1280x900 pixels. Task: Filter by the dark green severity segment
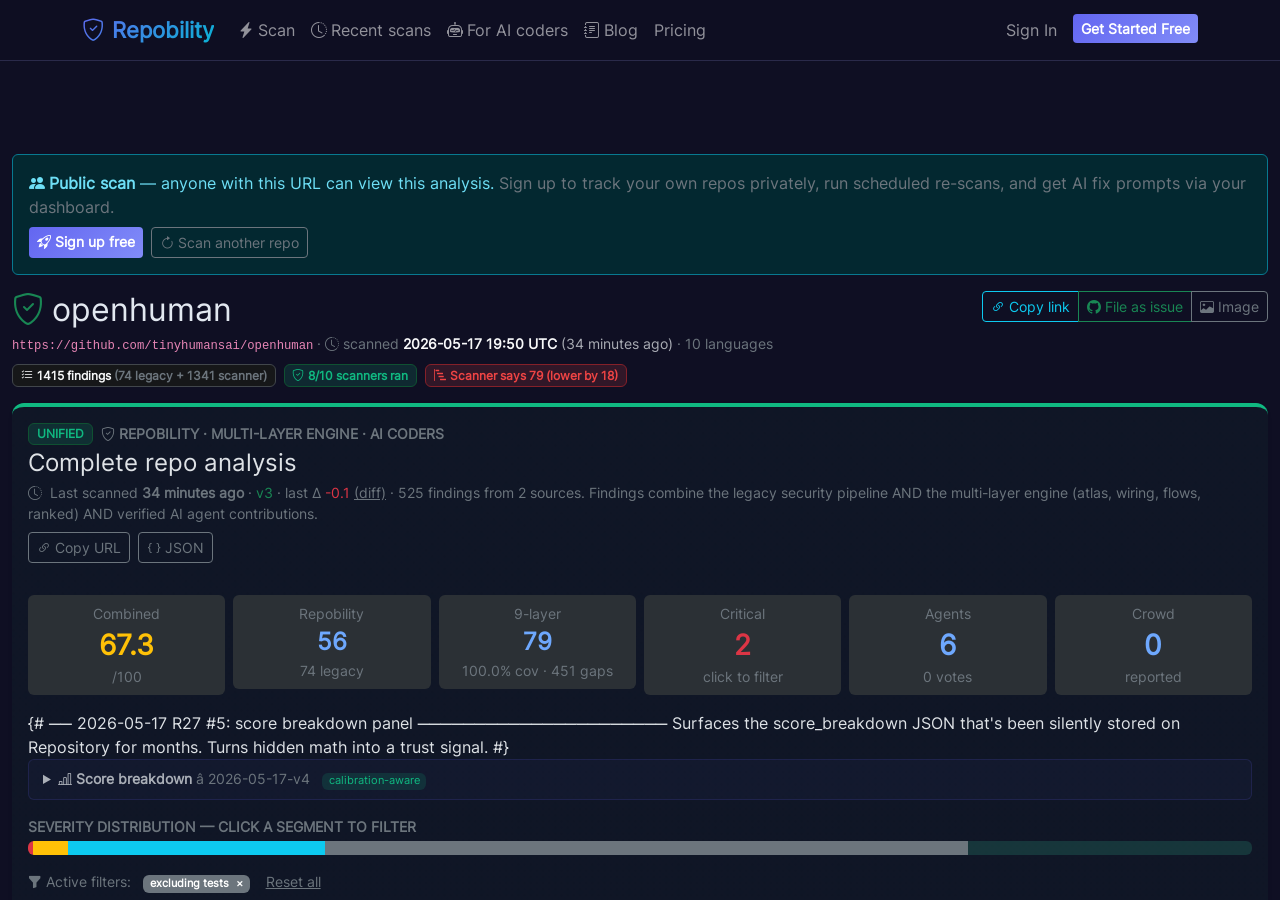pyautogui.click(x=1110, y=848)
